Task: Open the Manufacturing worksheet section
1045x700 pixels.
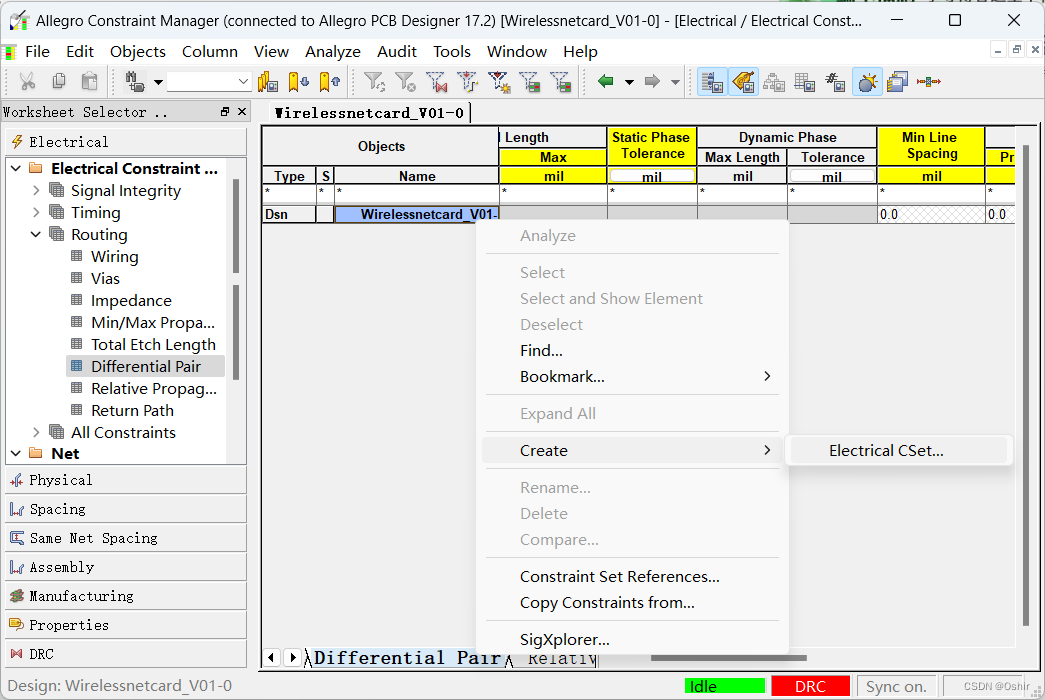Action: tap(81, 596)
